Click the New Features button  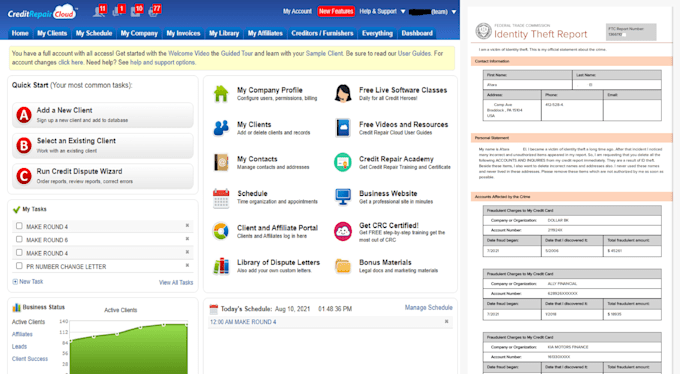336,11
